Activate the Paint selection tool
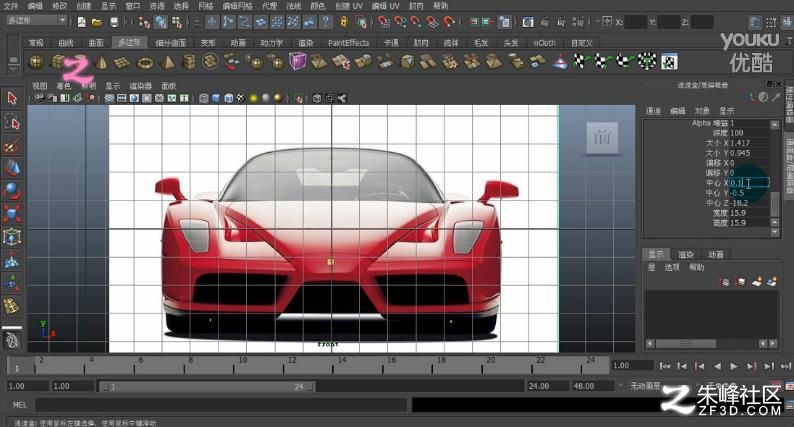The width and height of the screenshot is (794, 427). pos(12,146)
